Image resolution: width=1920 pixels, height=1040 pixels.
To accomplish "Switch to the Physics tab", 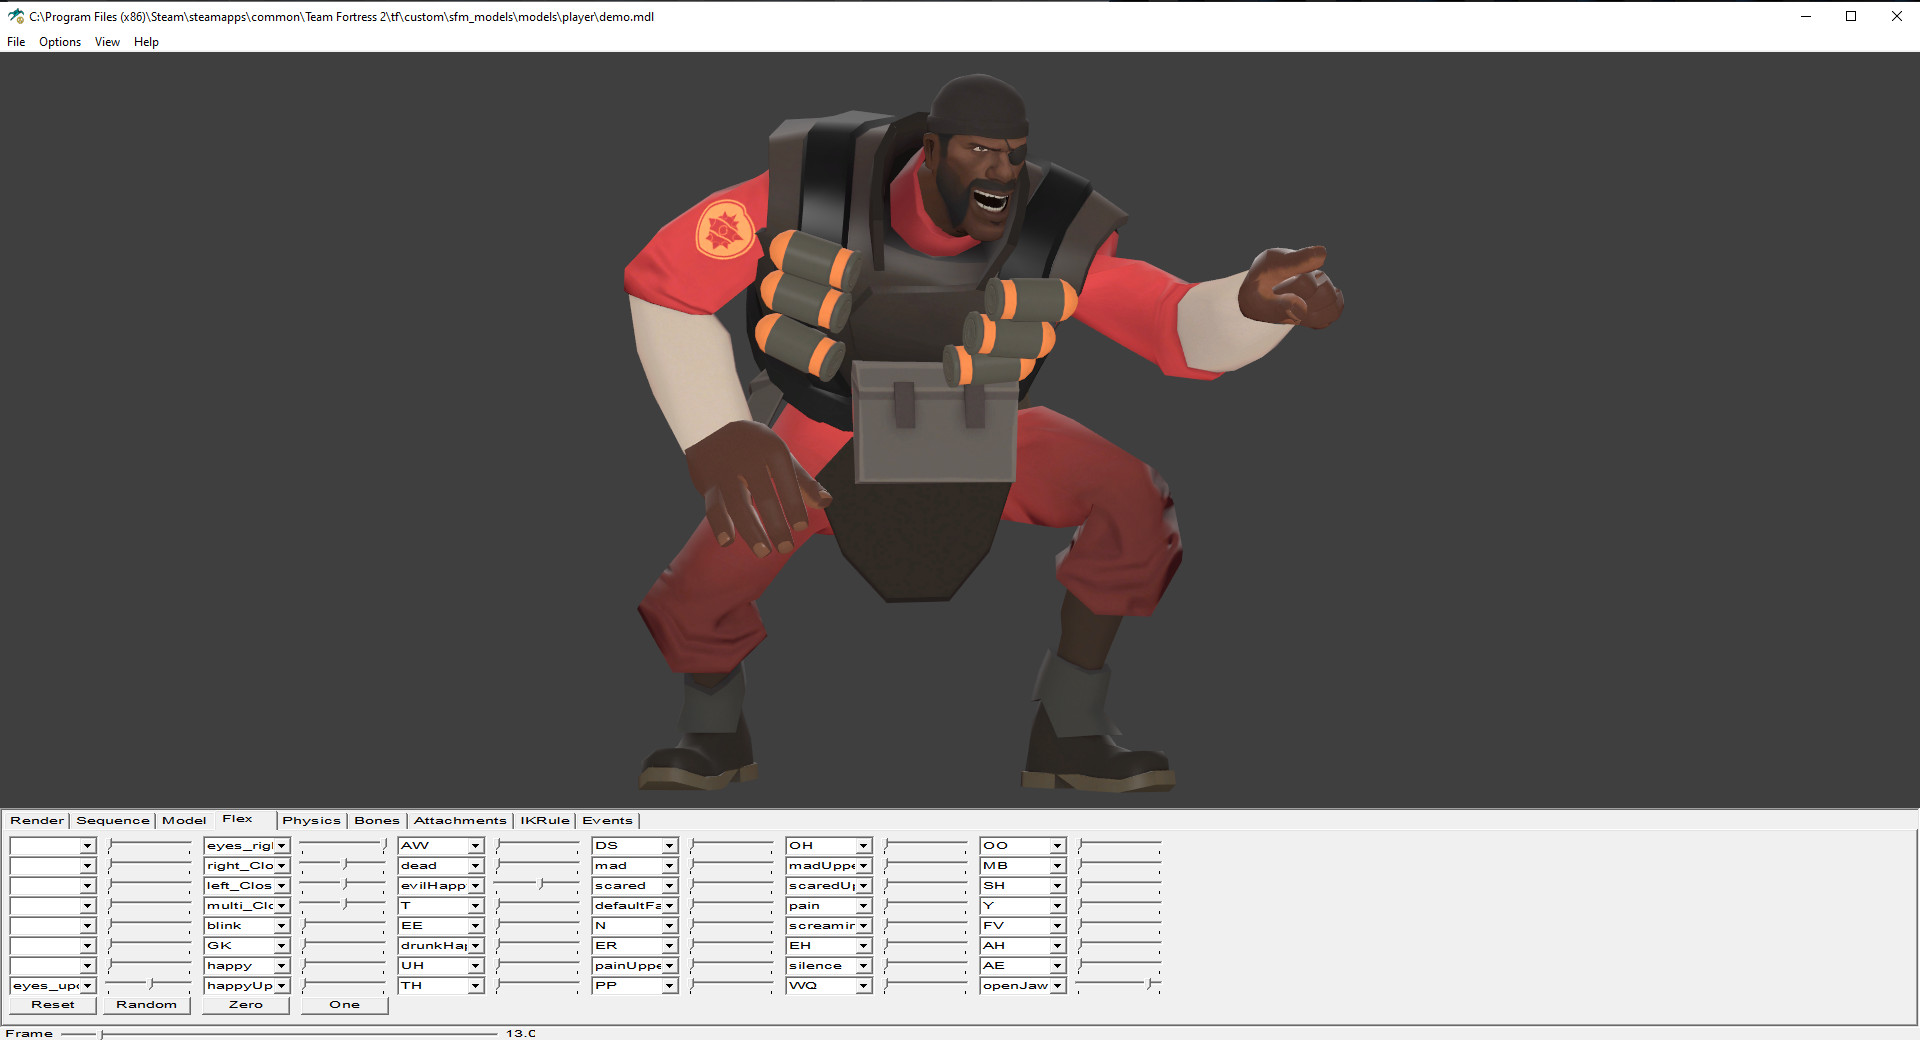I will (x=311, y=821).
